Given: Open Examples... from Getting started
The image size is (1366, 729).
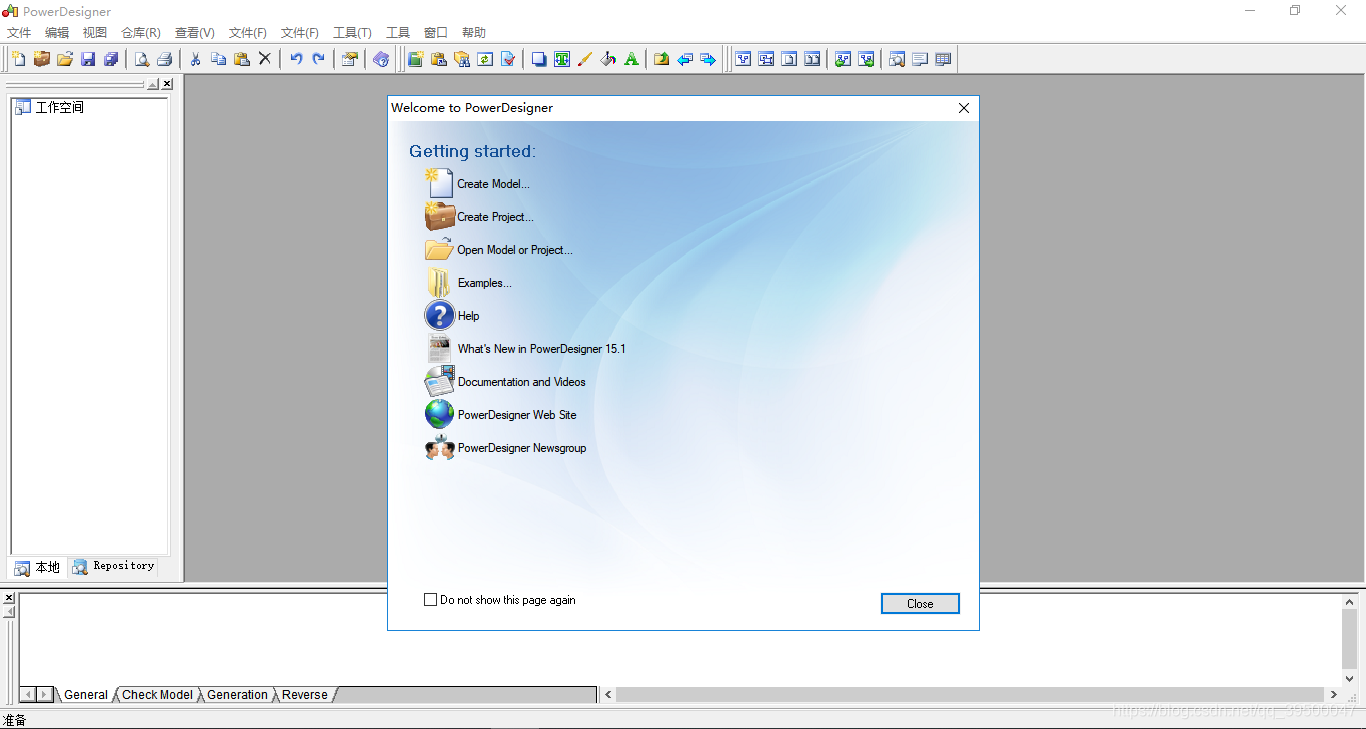Looking at the screenshot, I should coord(485,283).
